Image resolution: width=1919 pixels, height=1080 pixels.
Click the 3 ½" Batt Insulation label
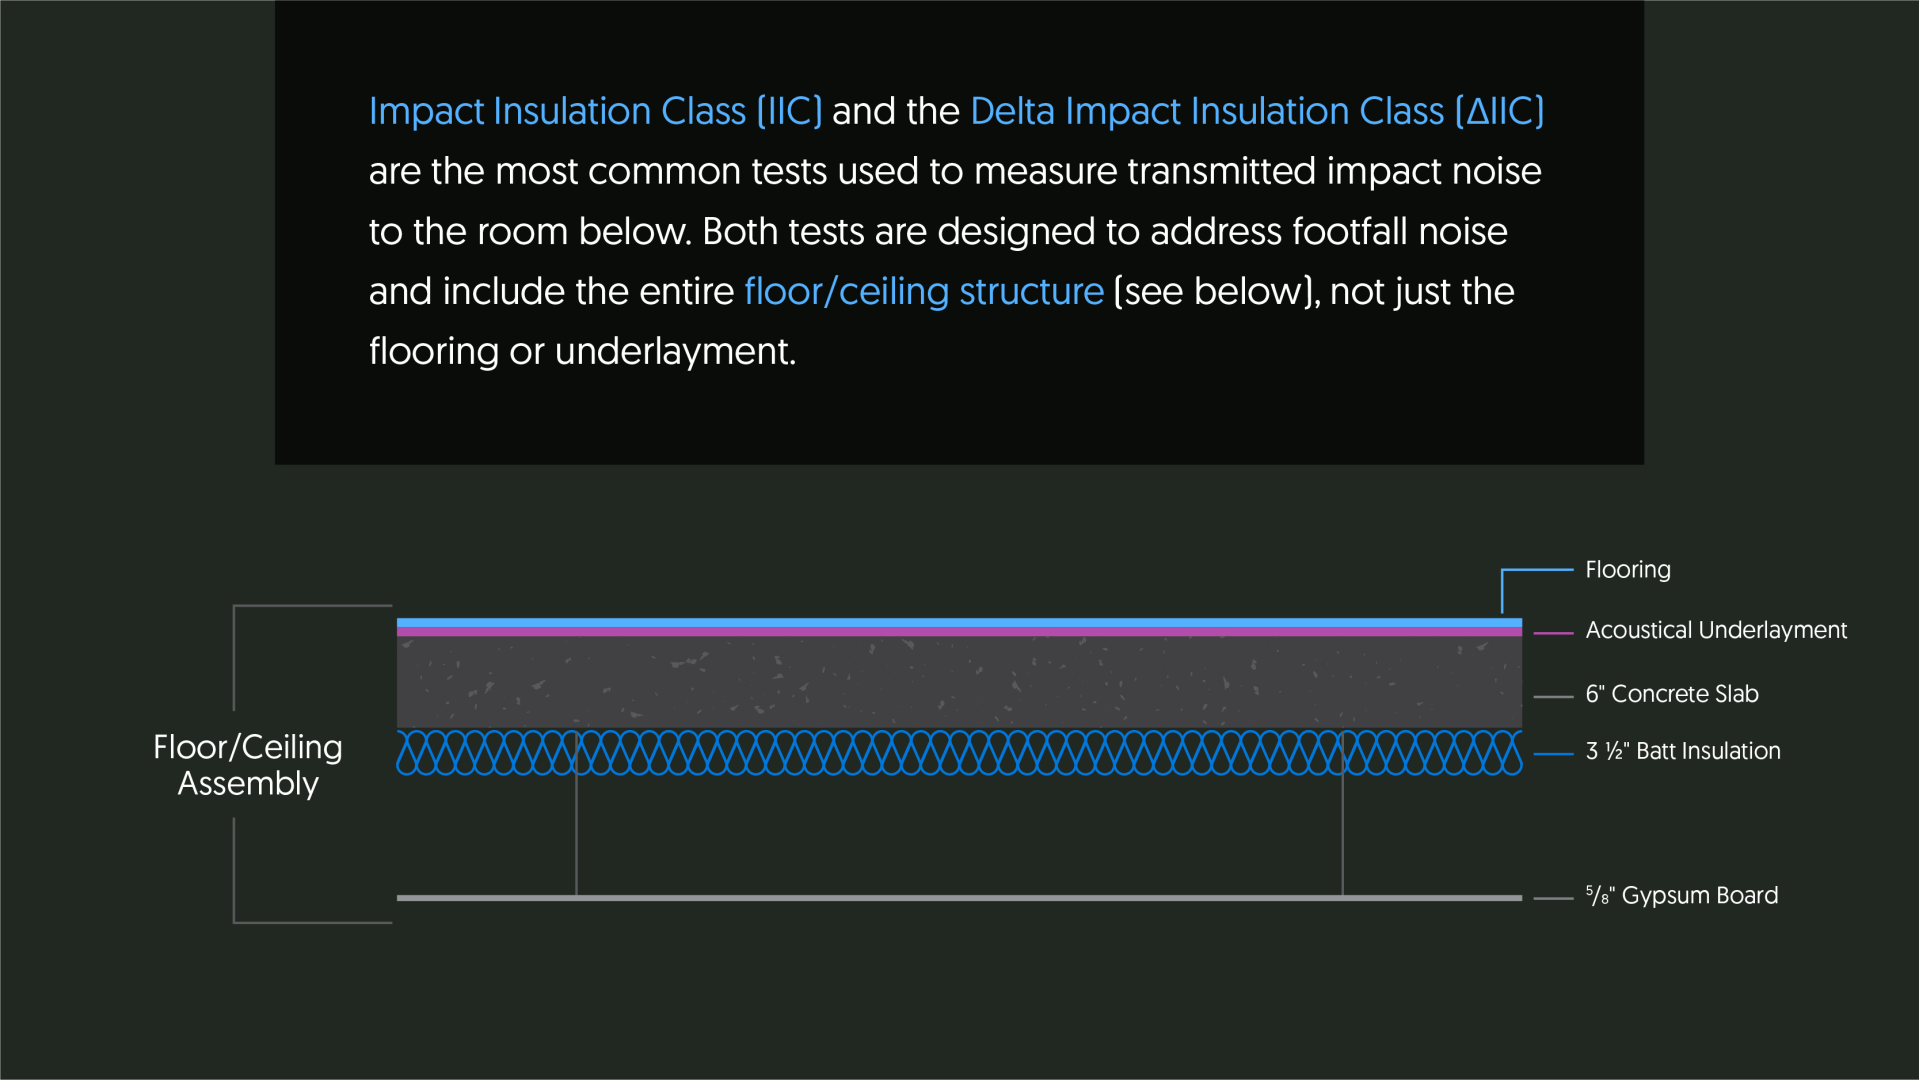click(x=1683, y=751)
